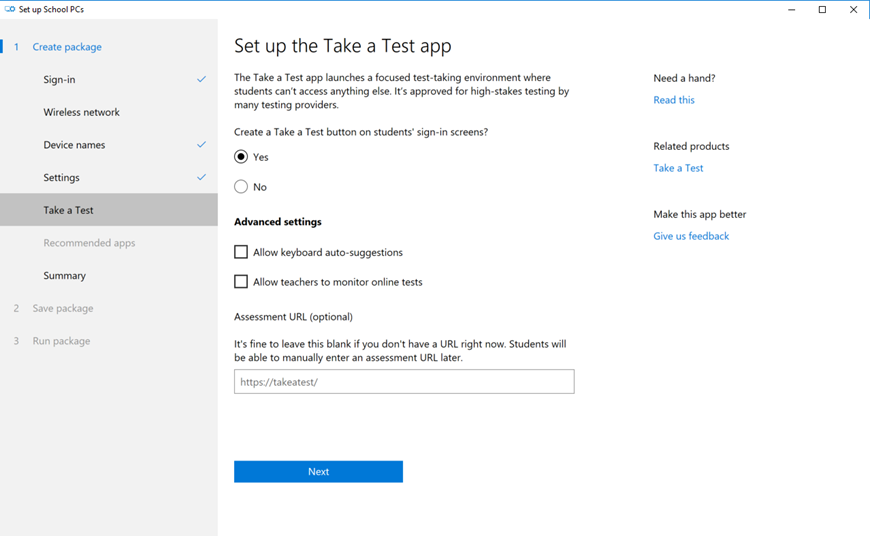Screen dimensions: 870x536
Task: Open the Take a Test related product link
Action: [x=678, y=168]
